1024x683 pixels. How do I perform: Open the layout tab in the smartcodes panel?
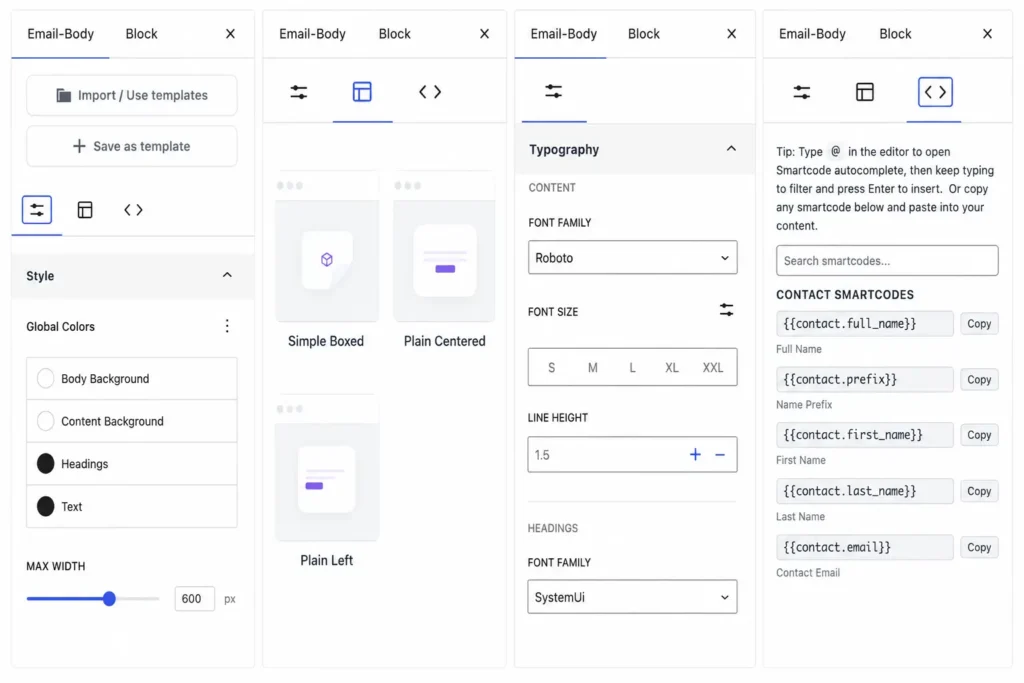865,92
